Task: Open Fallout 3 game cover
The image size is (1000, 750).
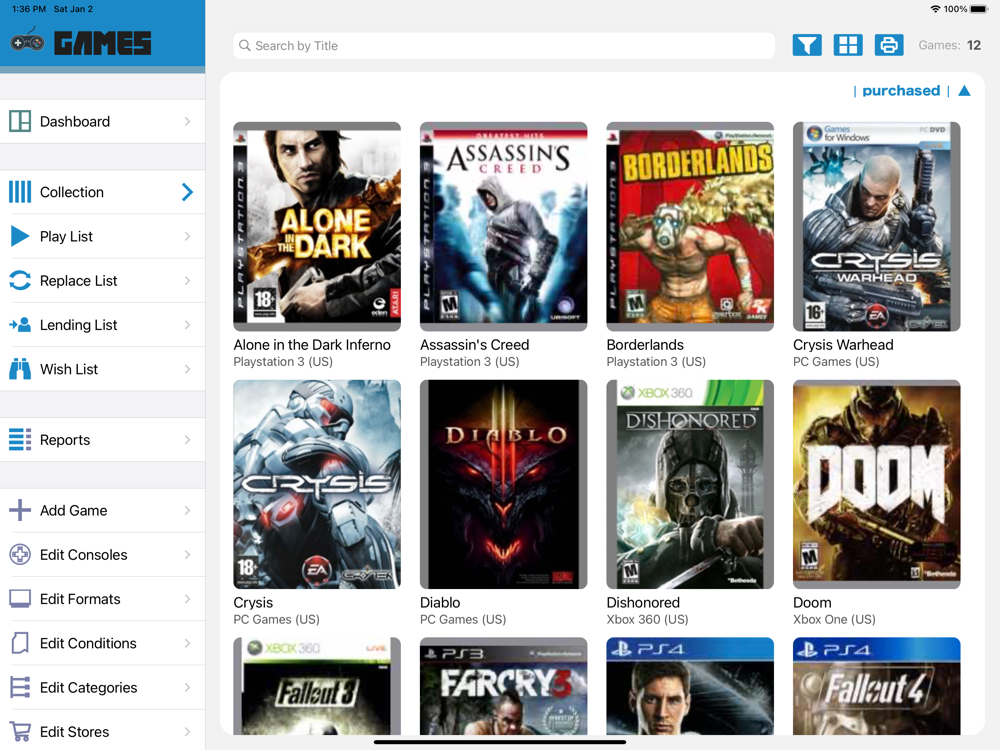Action: [317, 686]
